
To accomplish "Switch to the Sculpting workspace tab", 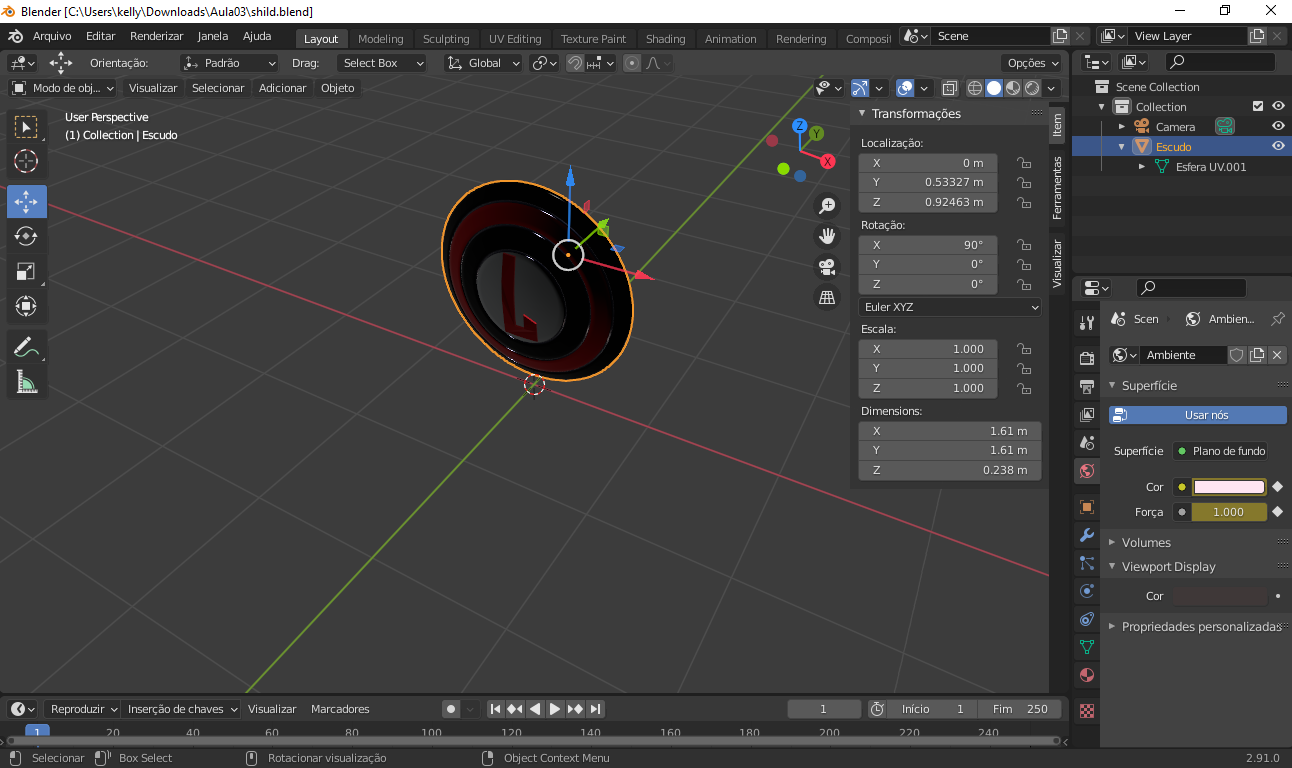I will (x=446, y=39).
